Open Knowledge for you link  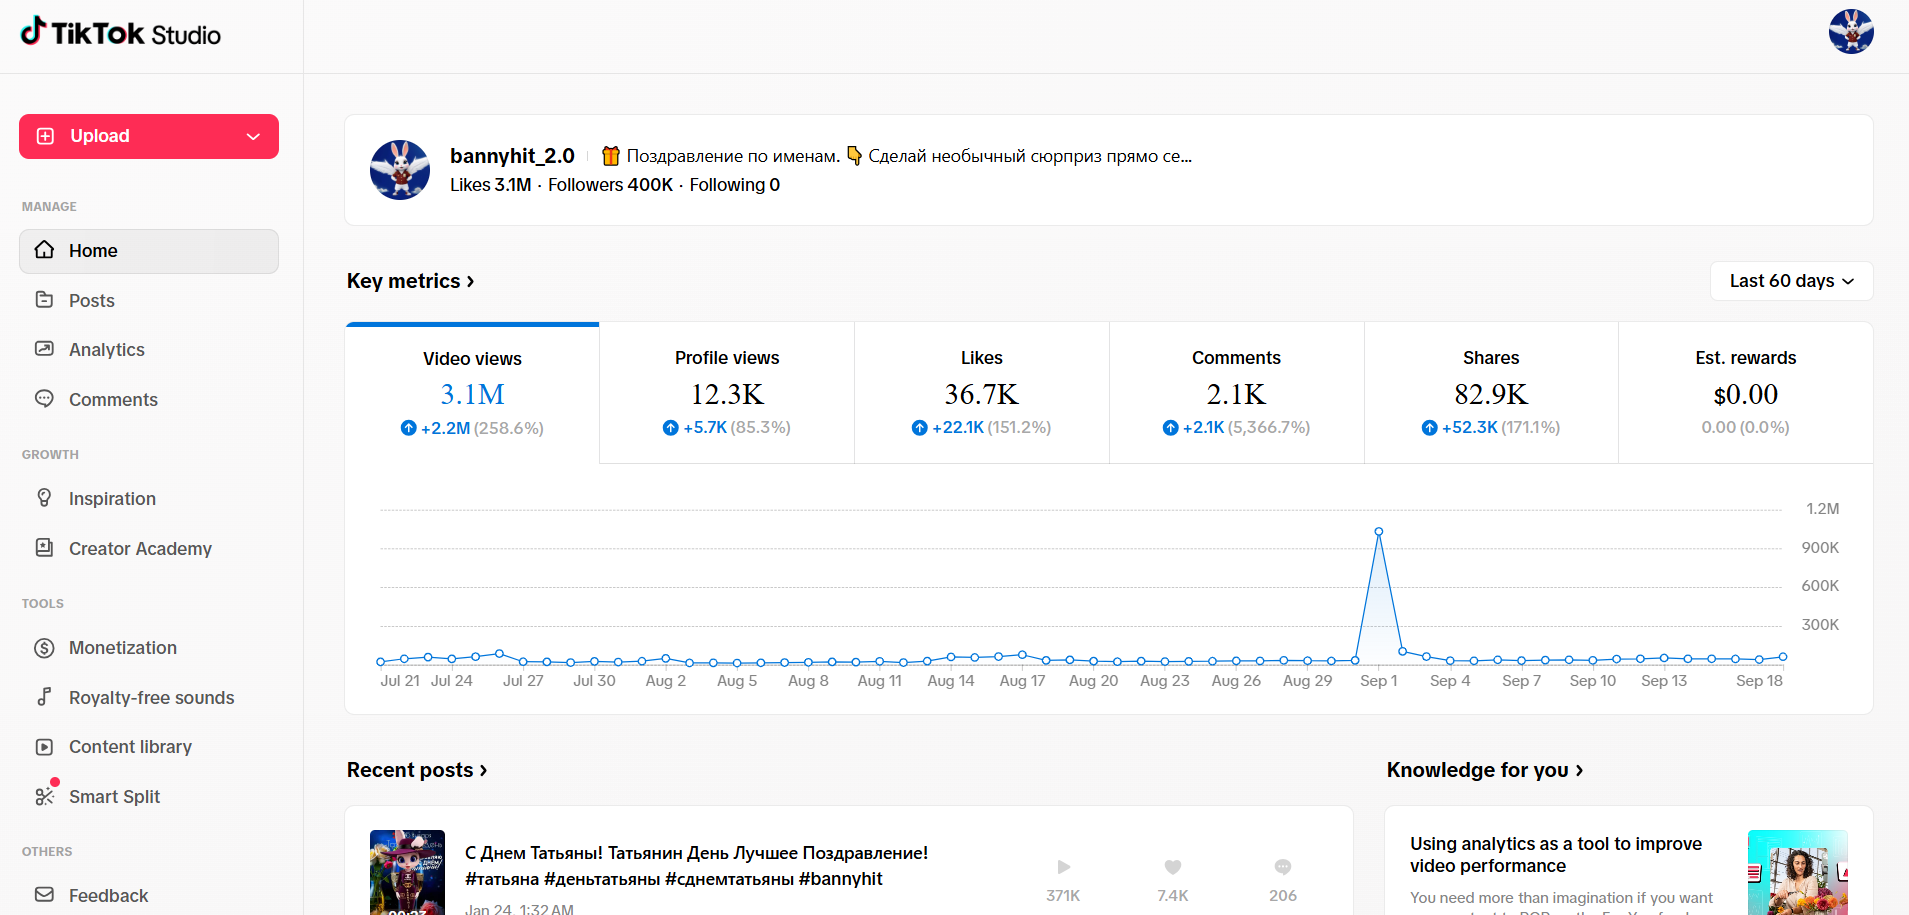coord(1484,770)
